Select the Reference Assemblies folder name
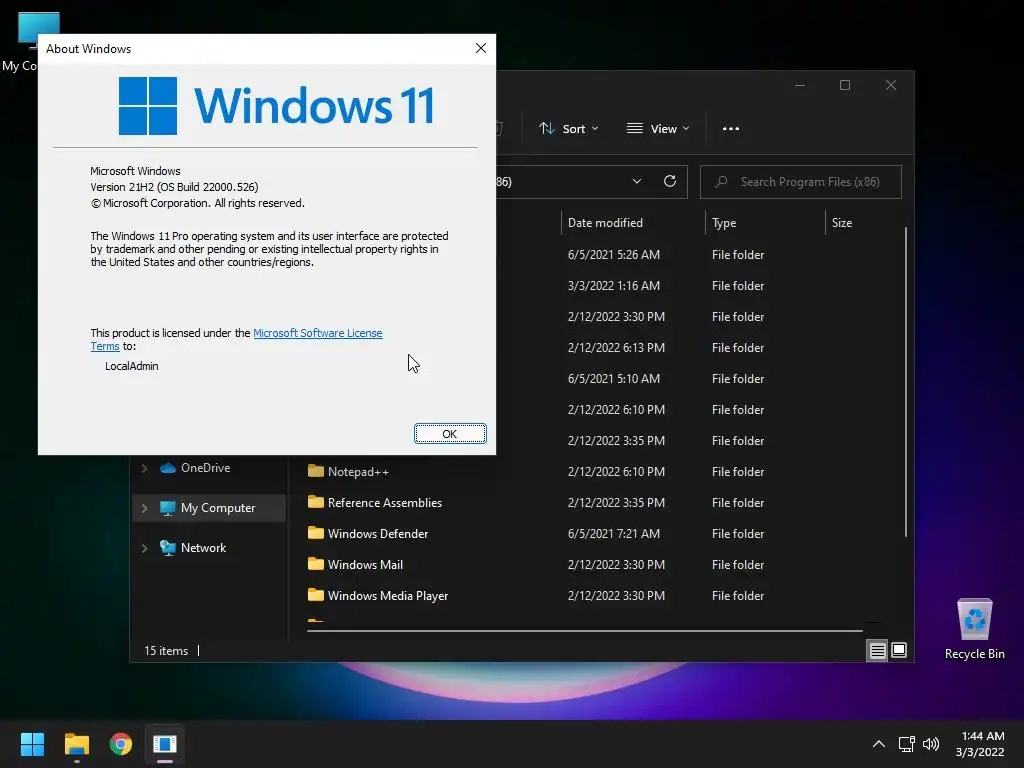 pyautogui.click(x=385, y=503)
